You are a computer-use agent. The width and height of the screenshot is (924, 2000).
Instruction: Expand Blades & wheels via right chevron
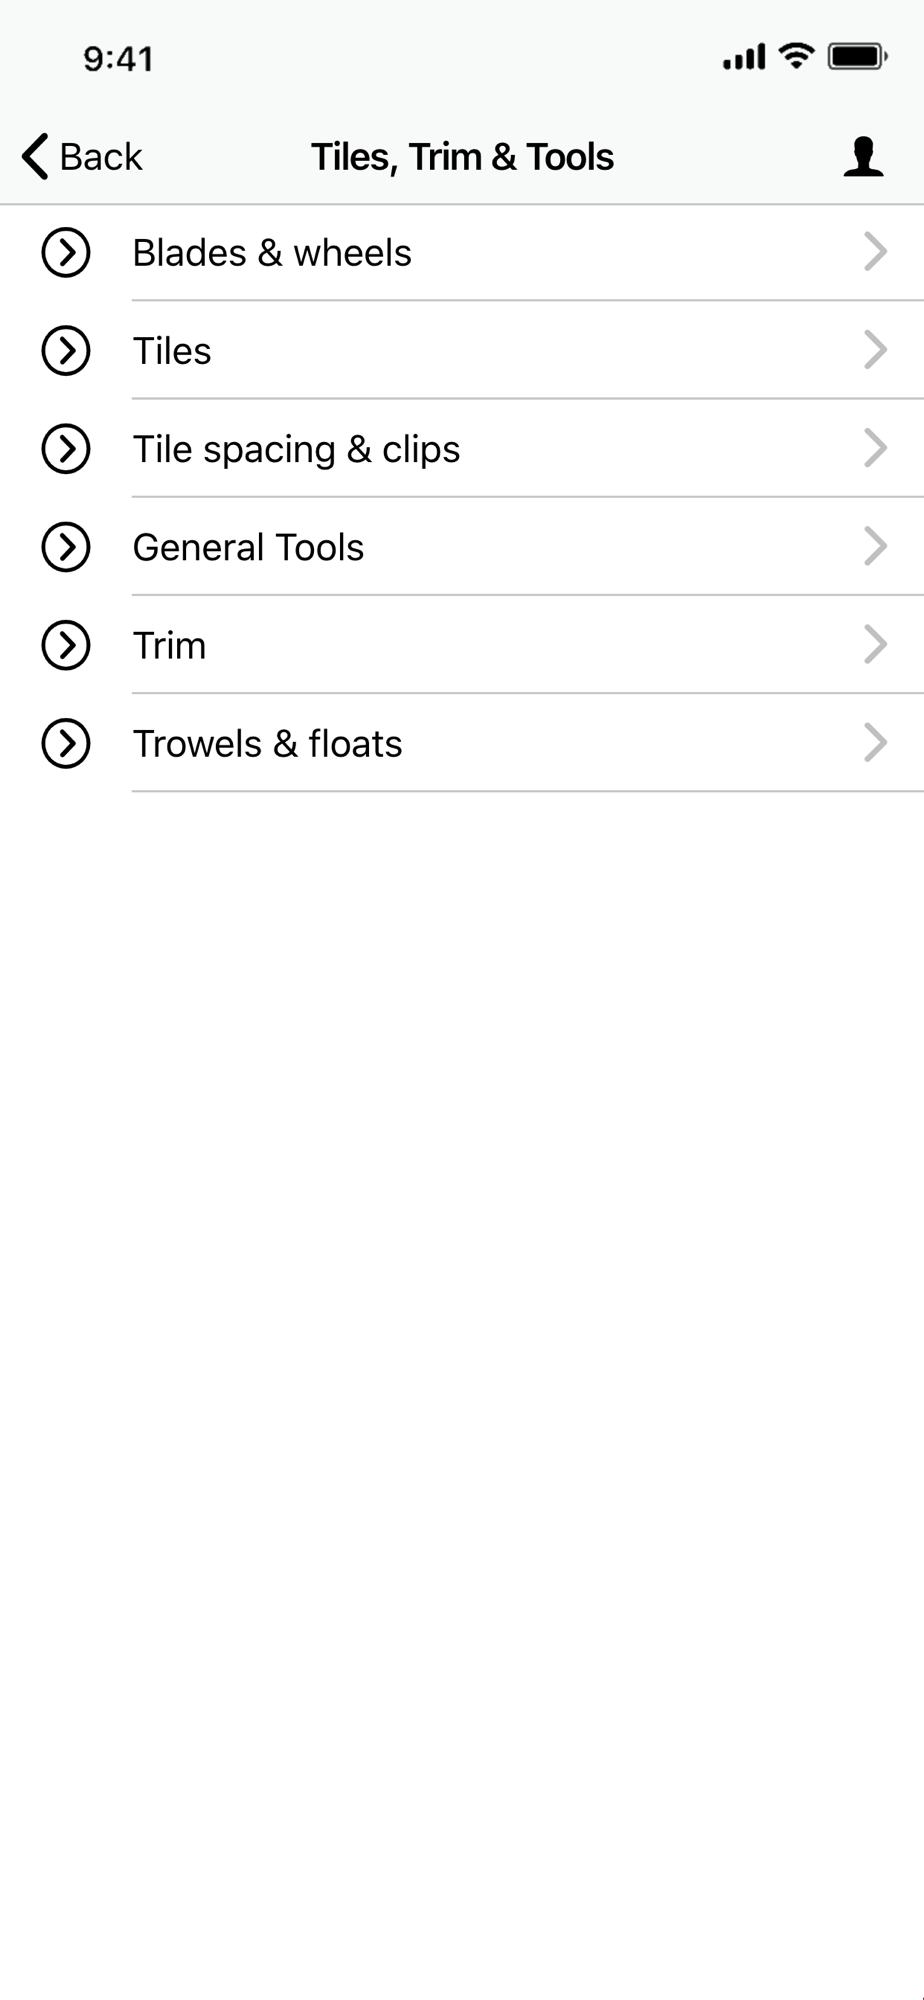pyautogui.click(x=875, y=252)
